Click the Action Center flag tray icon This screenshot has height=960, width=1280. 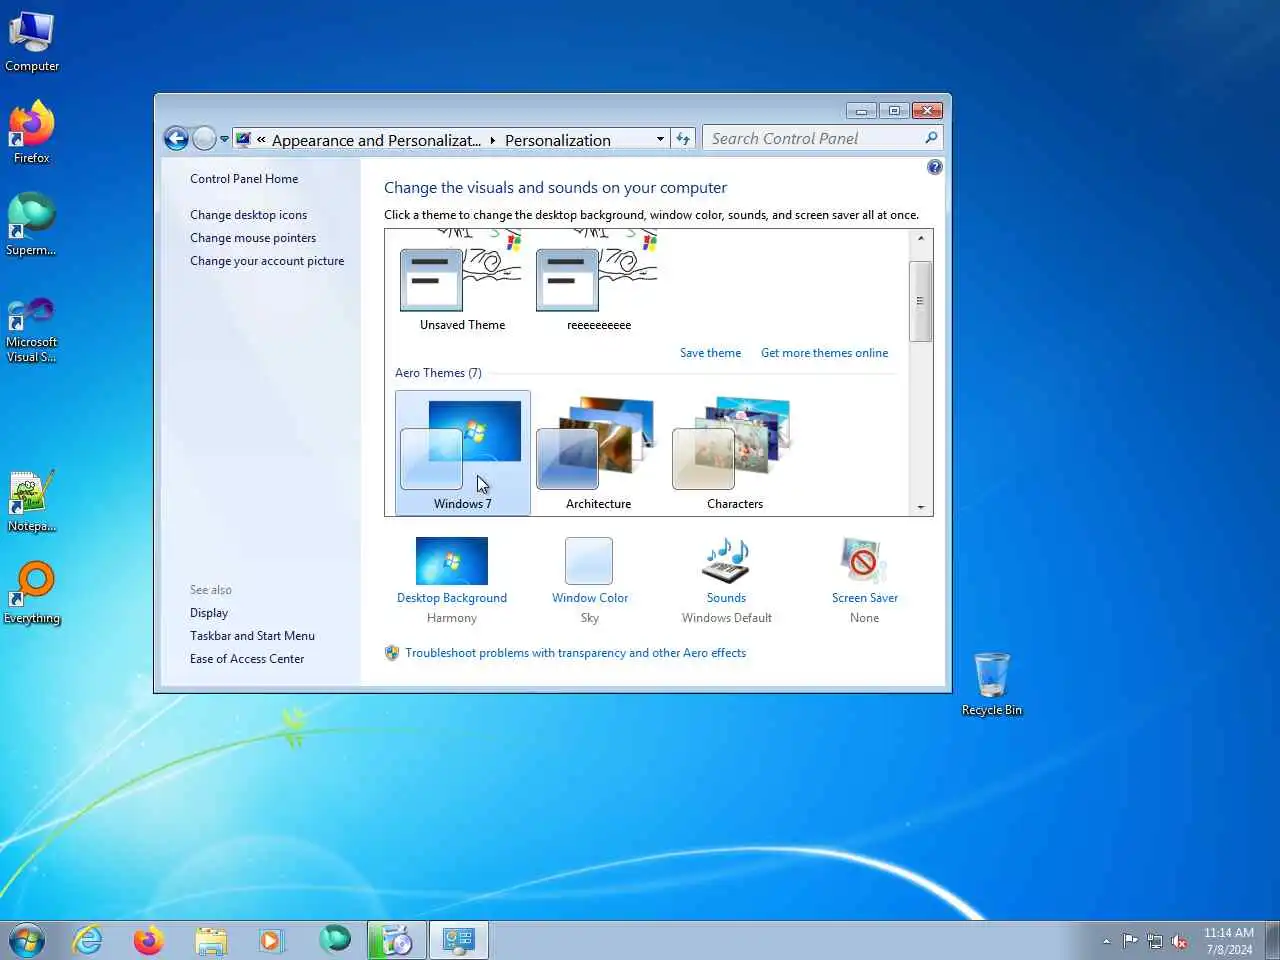(1130, 941)
